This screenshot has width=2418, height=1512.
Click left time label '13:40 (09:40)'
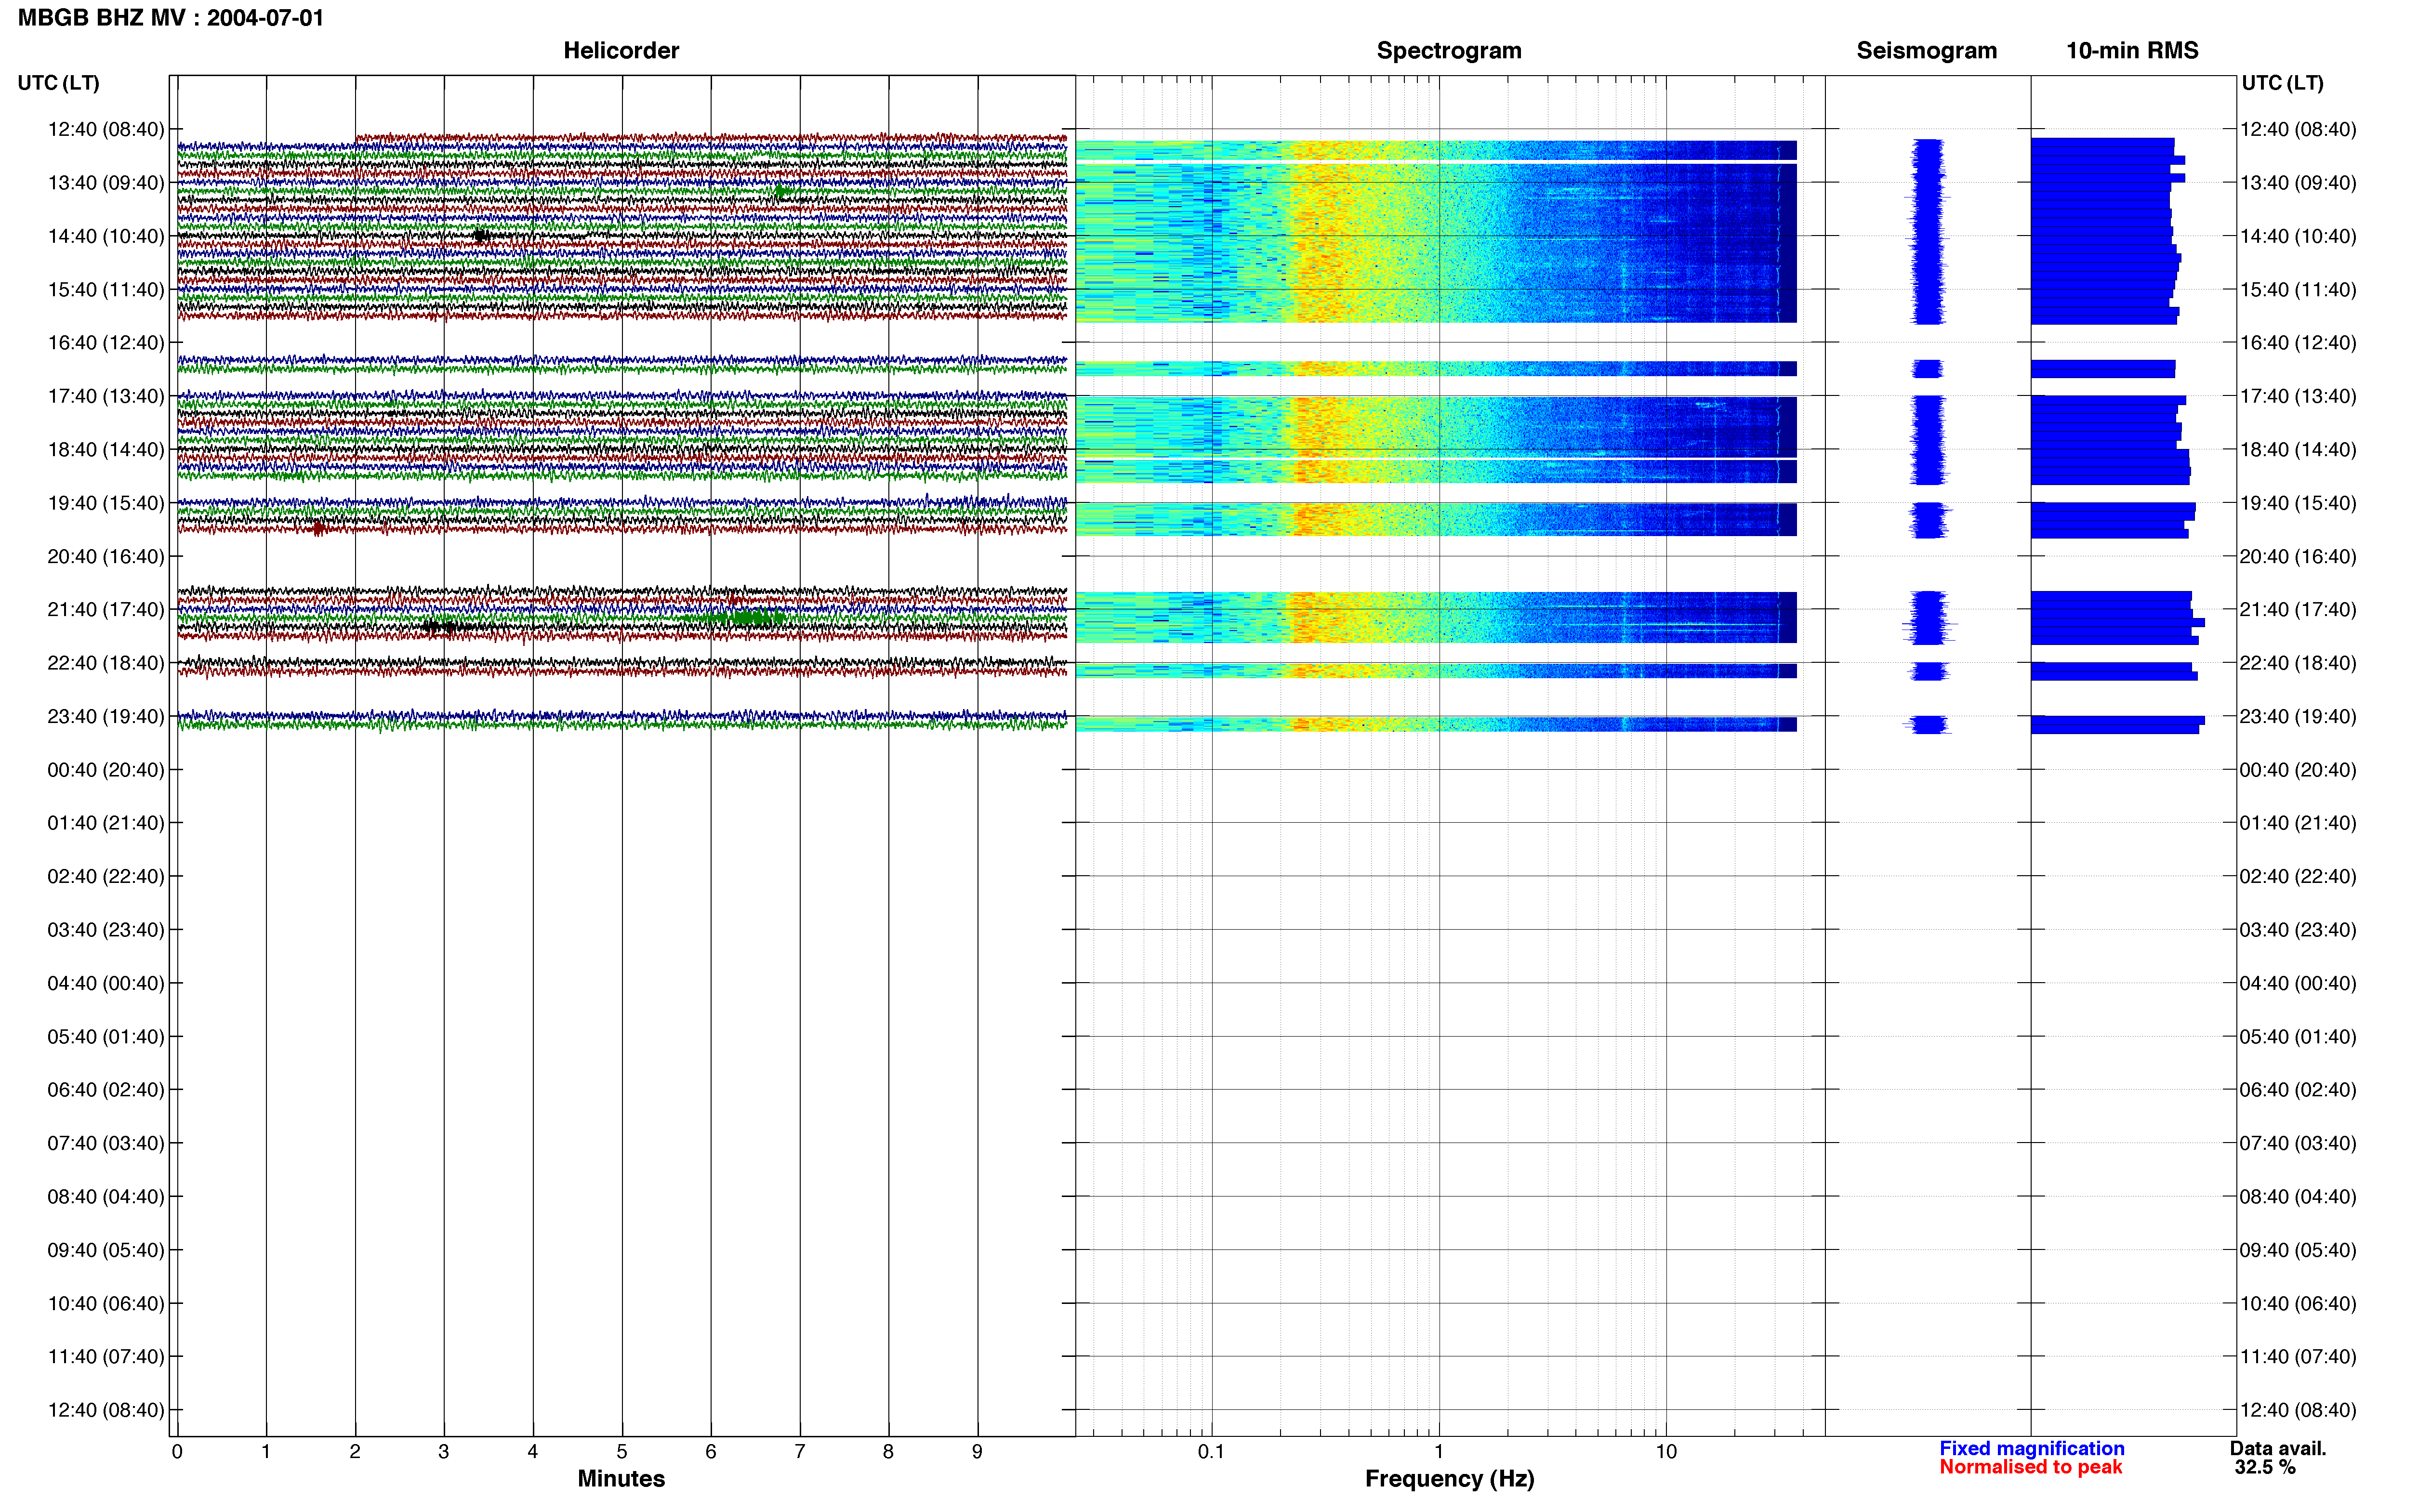[x=106, y=183]
